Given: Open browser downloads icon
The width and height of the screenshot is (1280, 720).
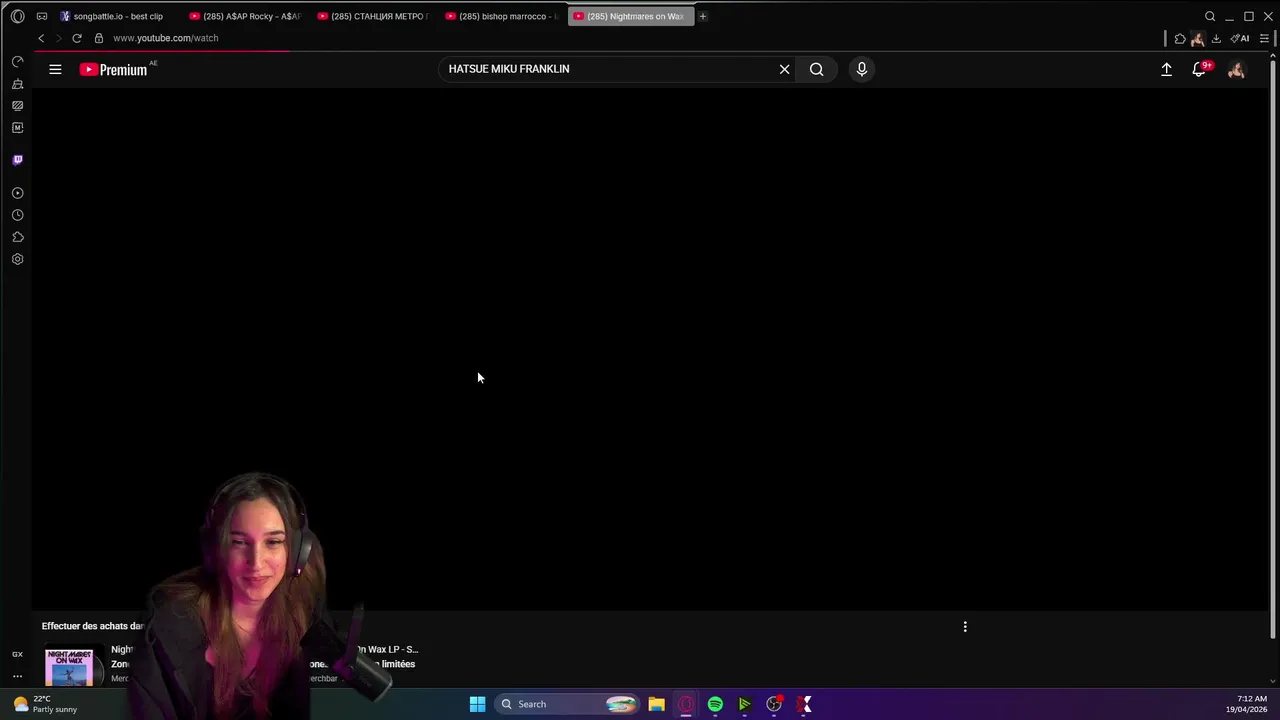Looking at the screenshot, I should (1216, 38).
